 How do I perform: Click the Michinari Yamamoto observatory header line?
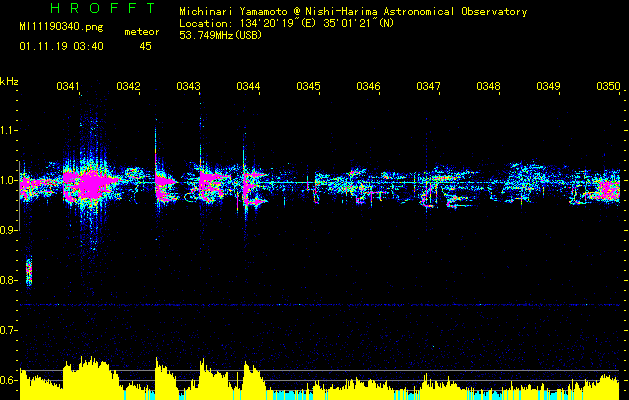[353, 12]
